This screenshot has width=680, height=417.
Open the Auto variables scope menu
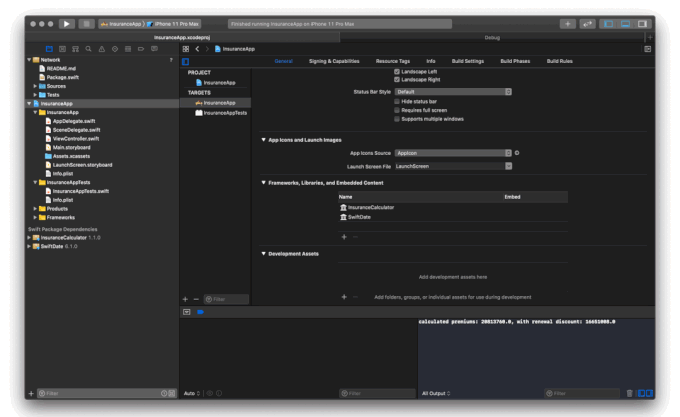pos(192,393)
